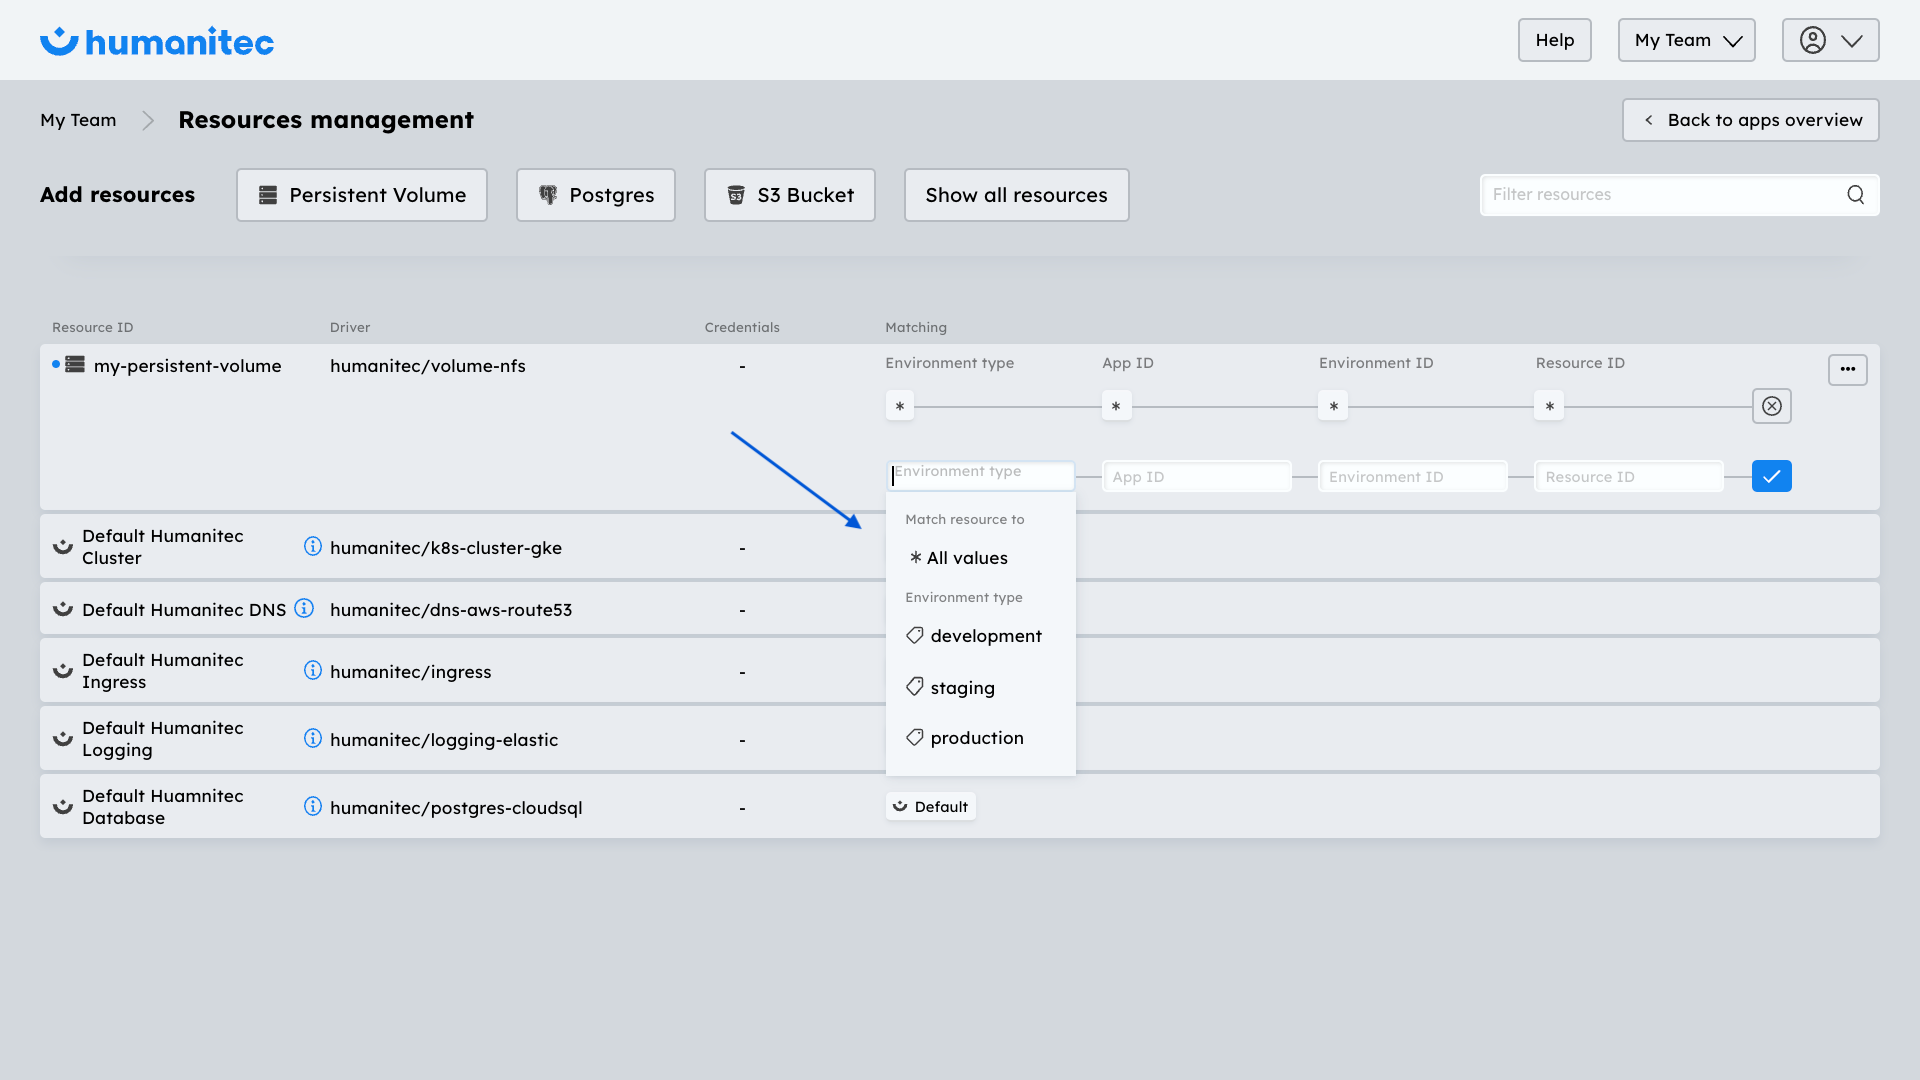
Task: Click the Resource ID input field
Action: pos(1630,476)
